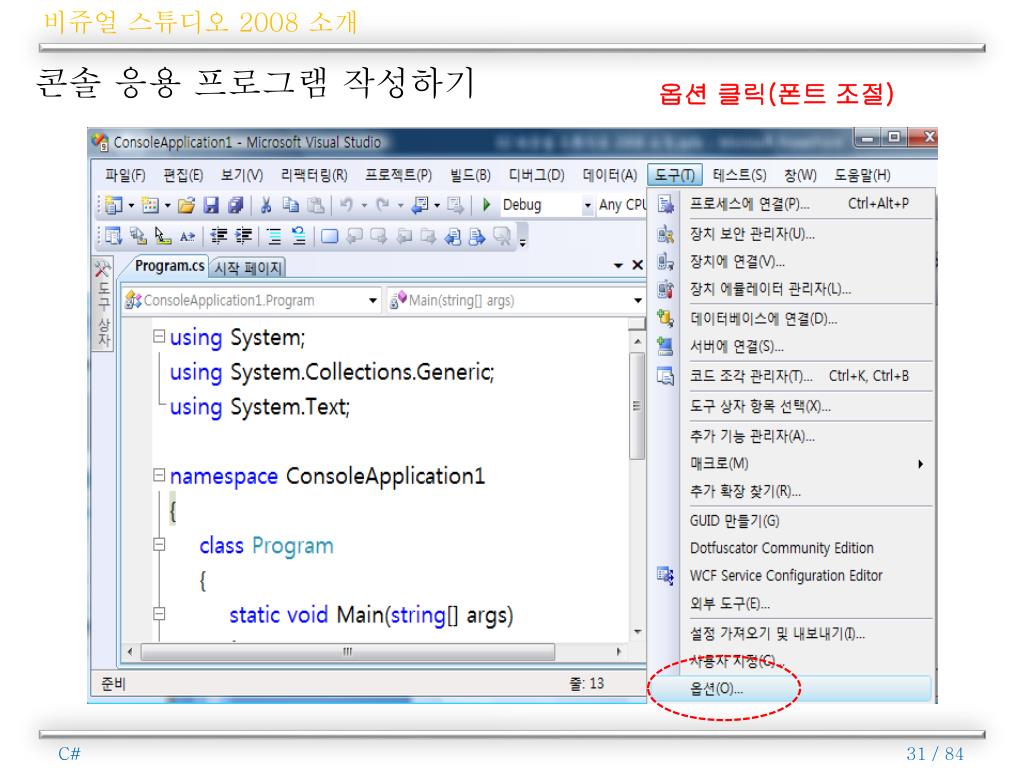
Task: Click the Attach to Process menu icon
Action: click(x=665, y=204)
